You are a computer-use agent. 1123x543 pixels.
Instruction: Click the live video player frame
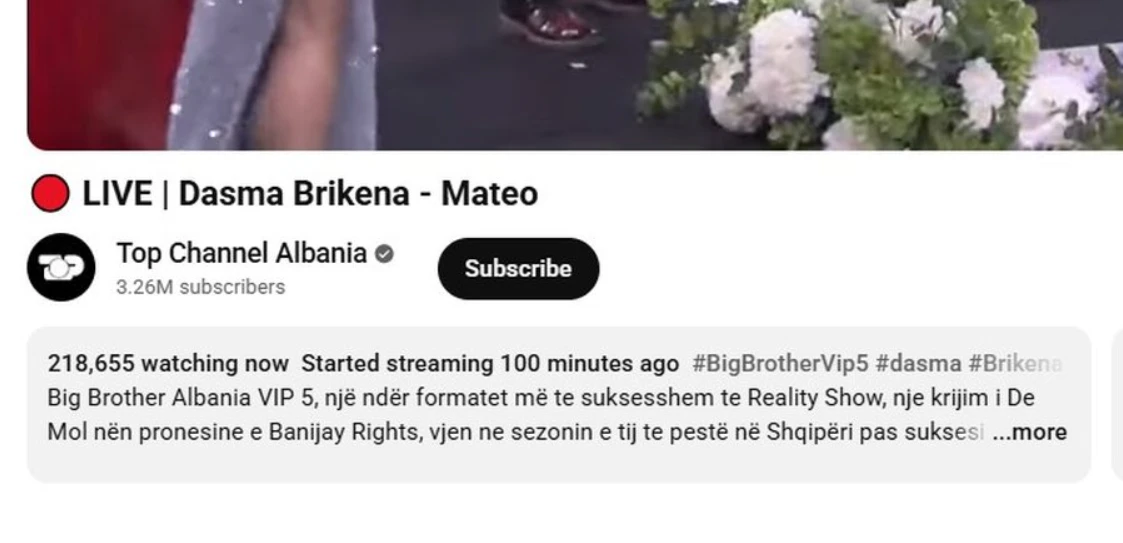(575, 75)
